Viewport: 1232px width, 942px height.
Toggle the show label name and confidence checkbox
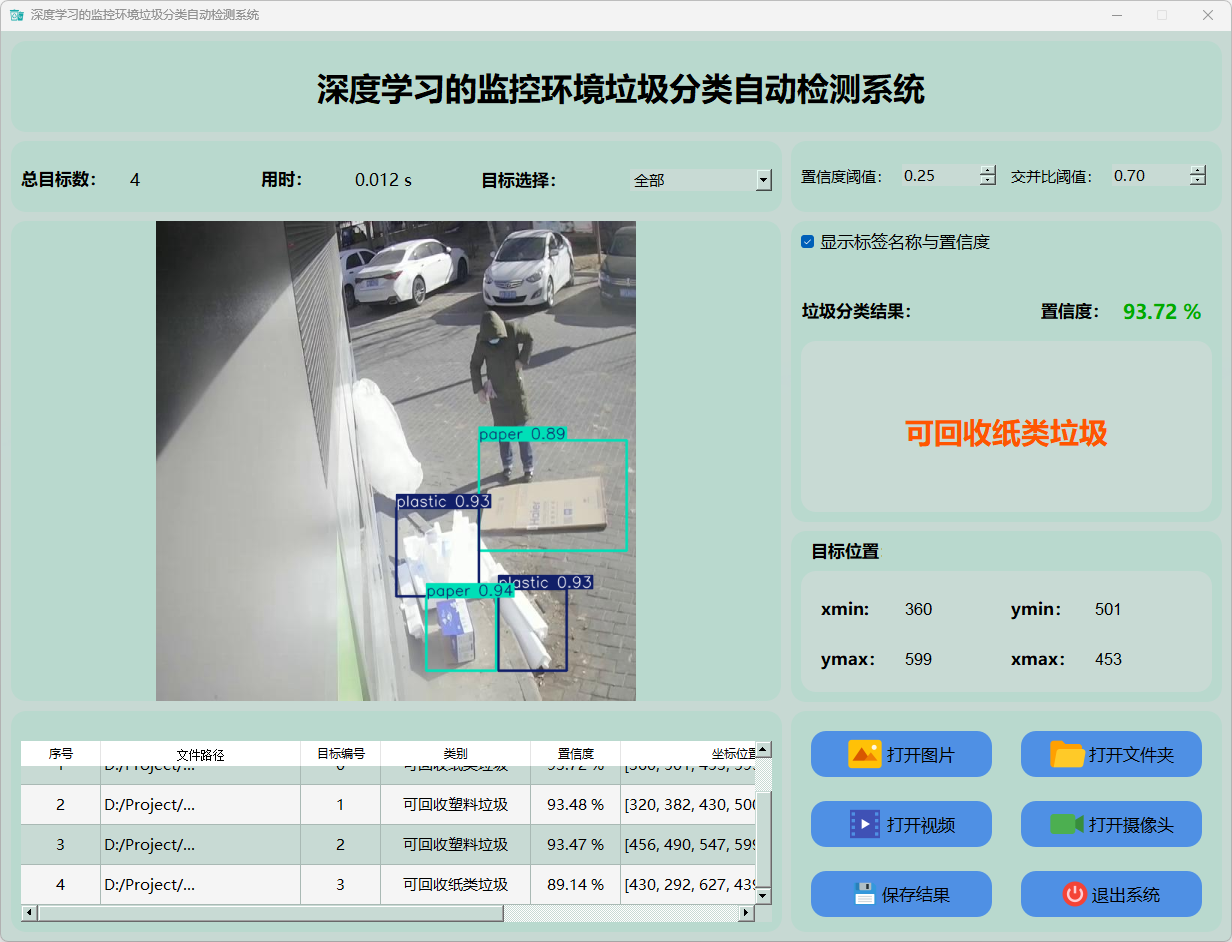tap(808, 242)
